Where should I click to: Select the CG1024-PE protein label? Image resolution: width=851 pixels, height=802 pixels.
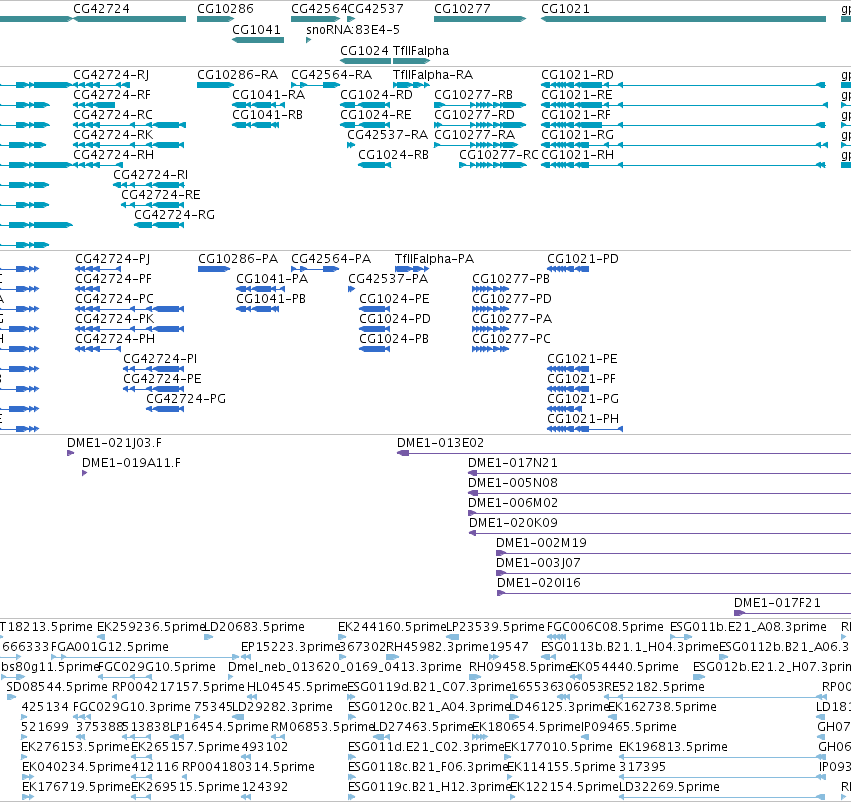(395, 299)
